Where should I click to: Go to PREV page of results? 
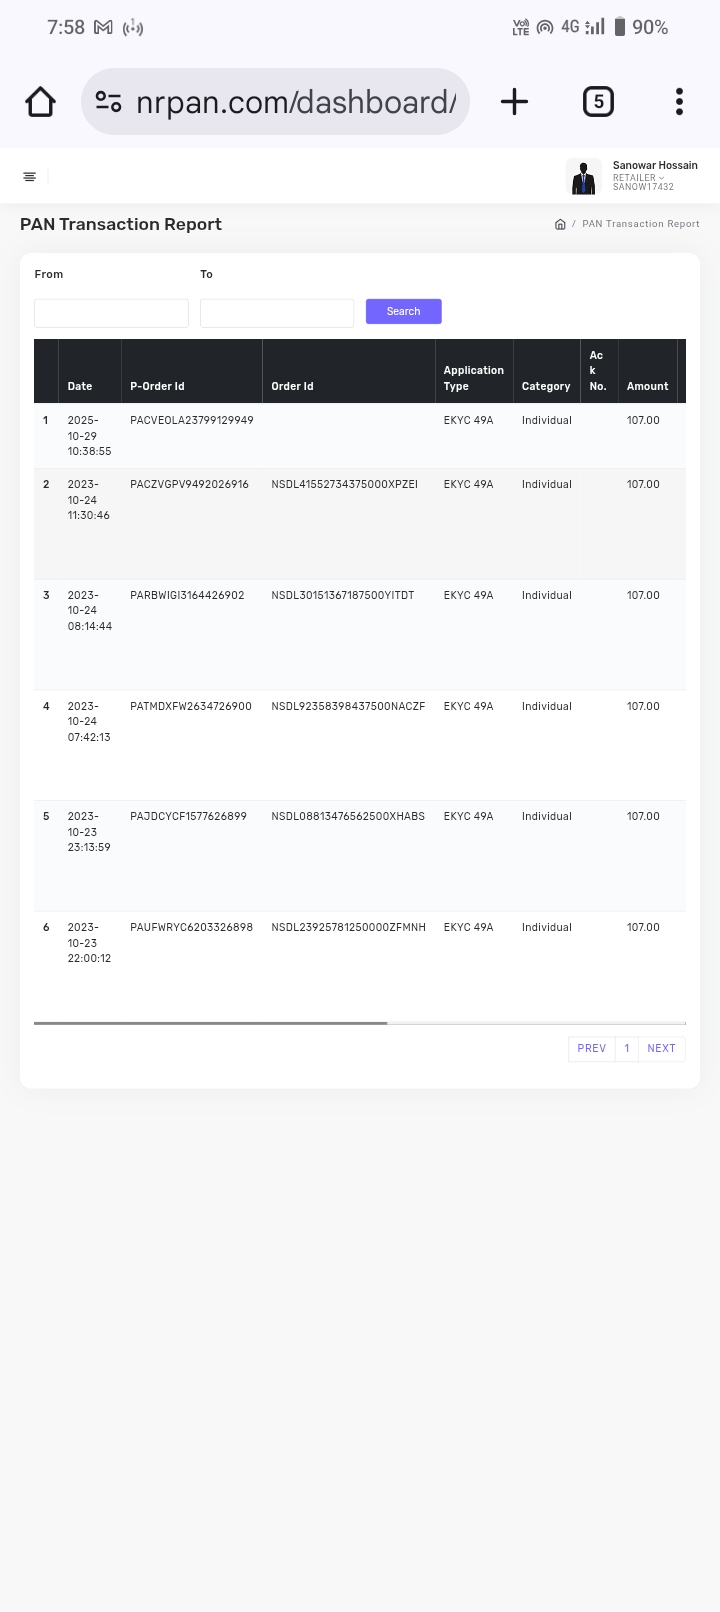(x=591, y=1048)
